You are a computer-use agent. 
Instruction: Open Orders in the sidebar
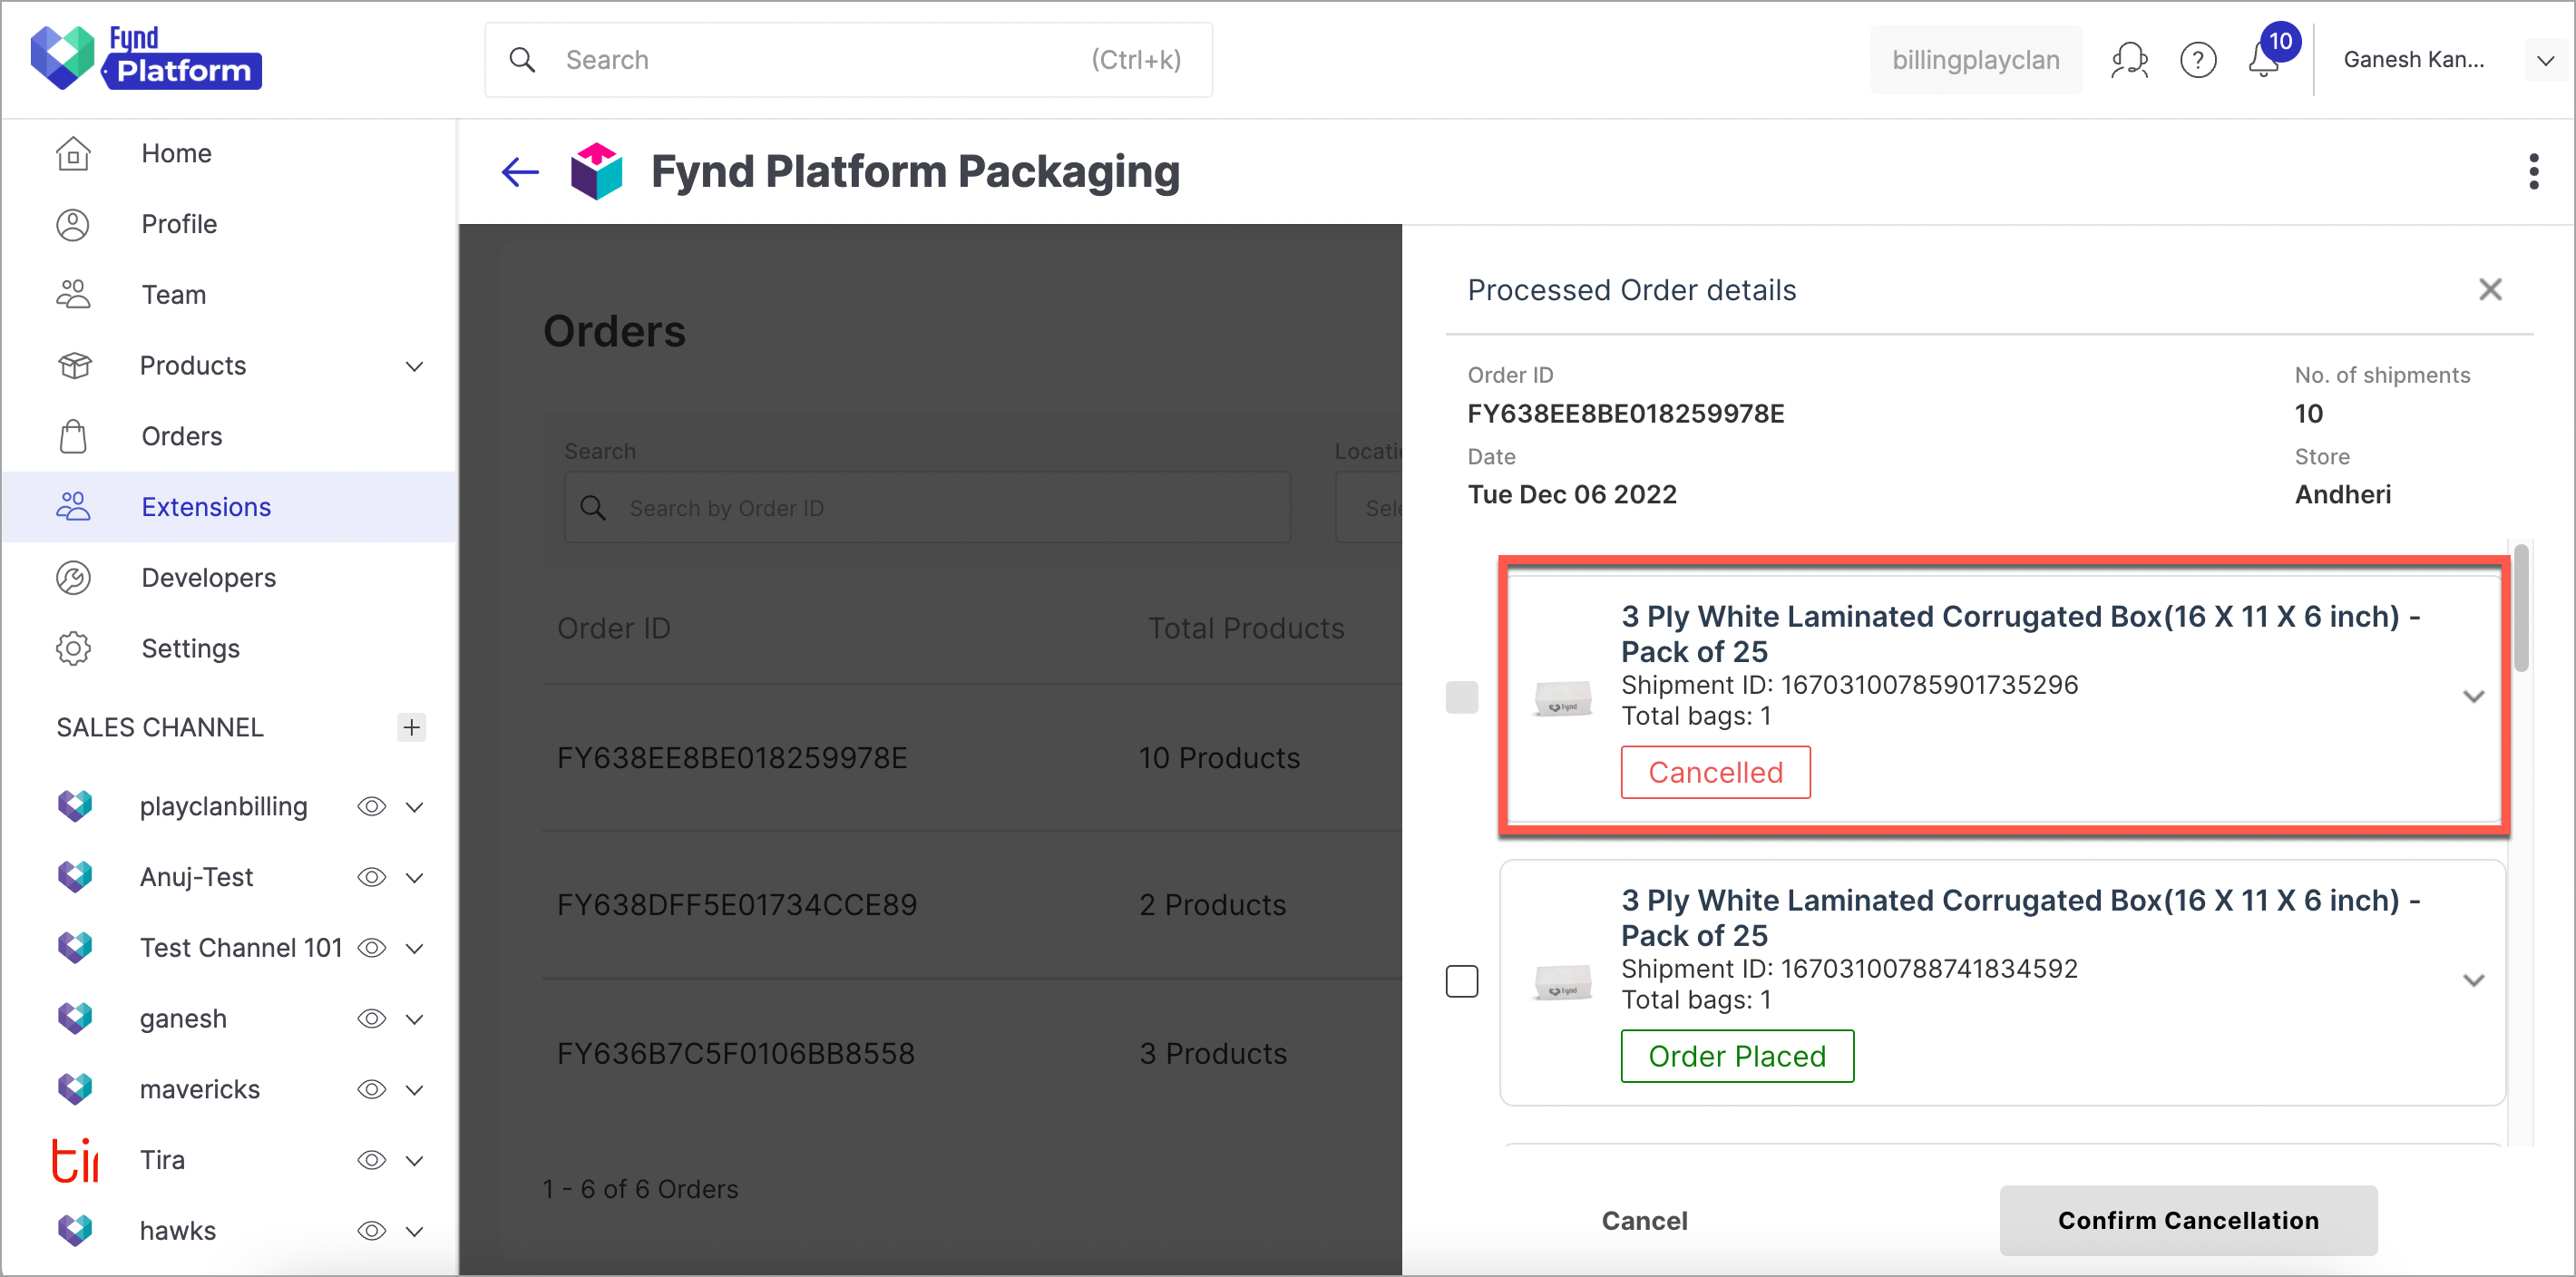tap(229, 437)
